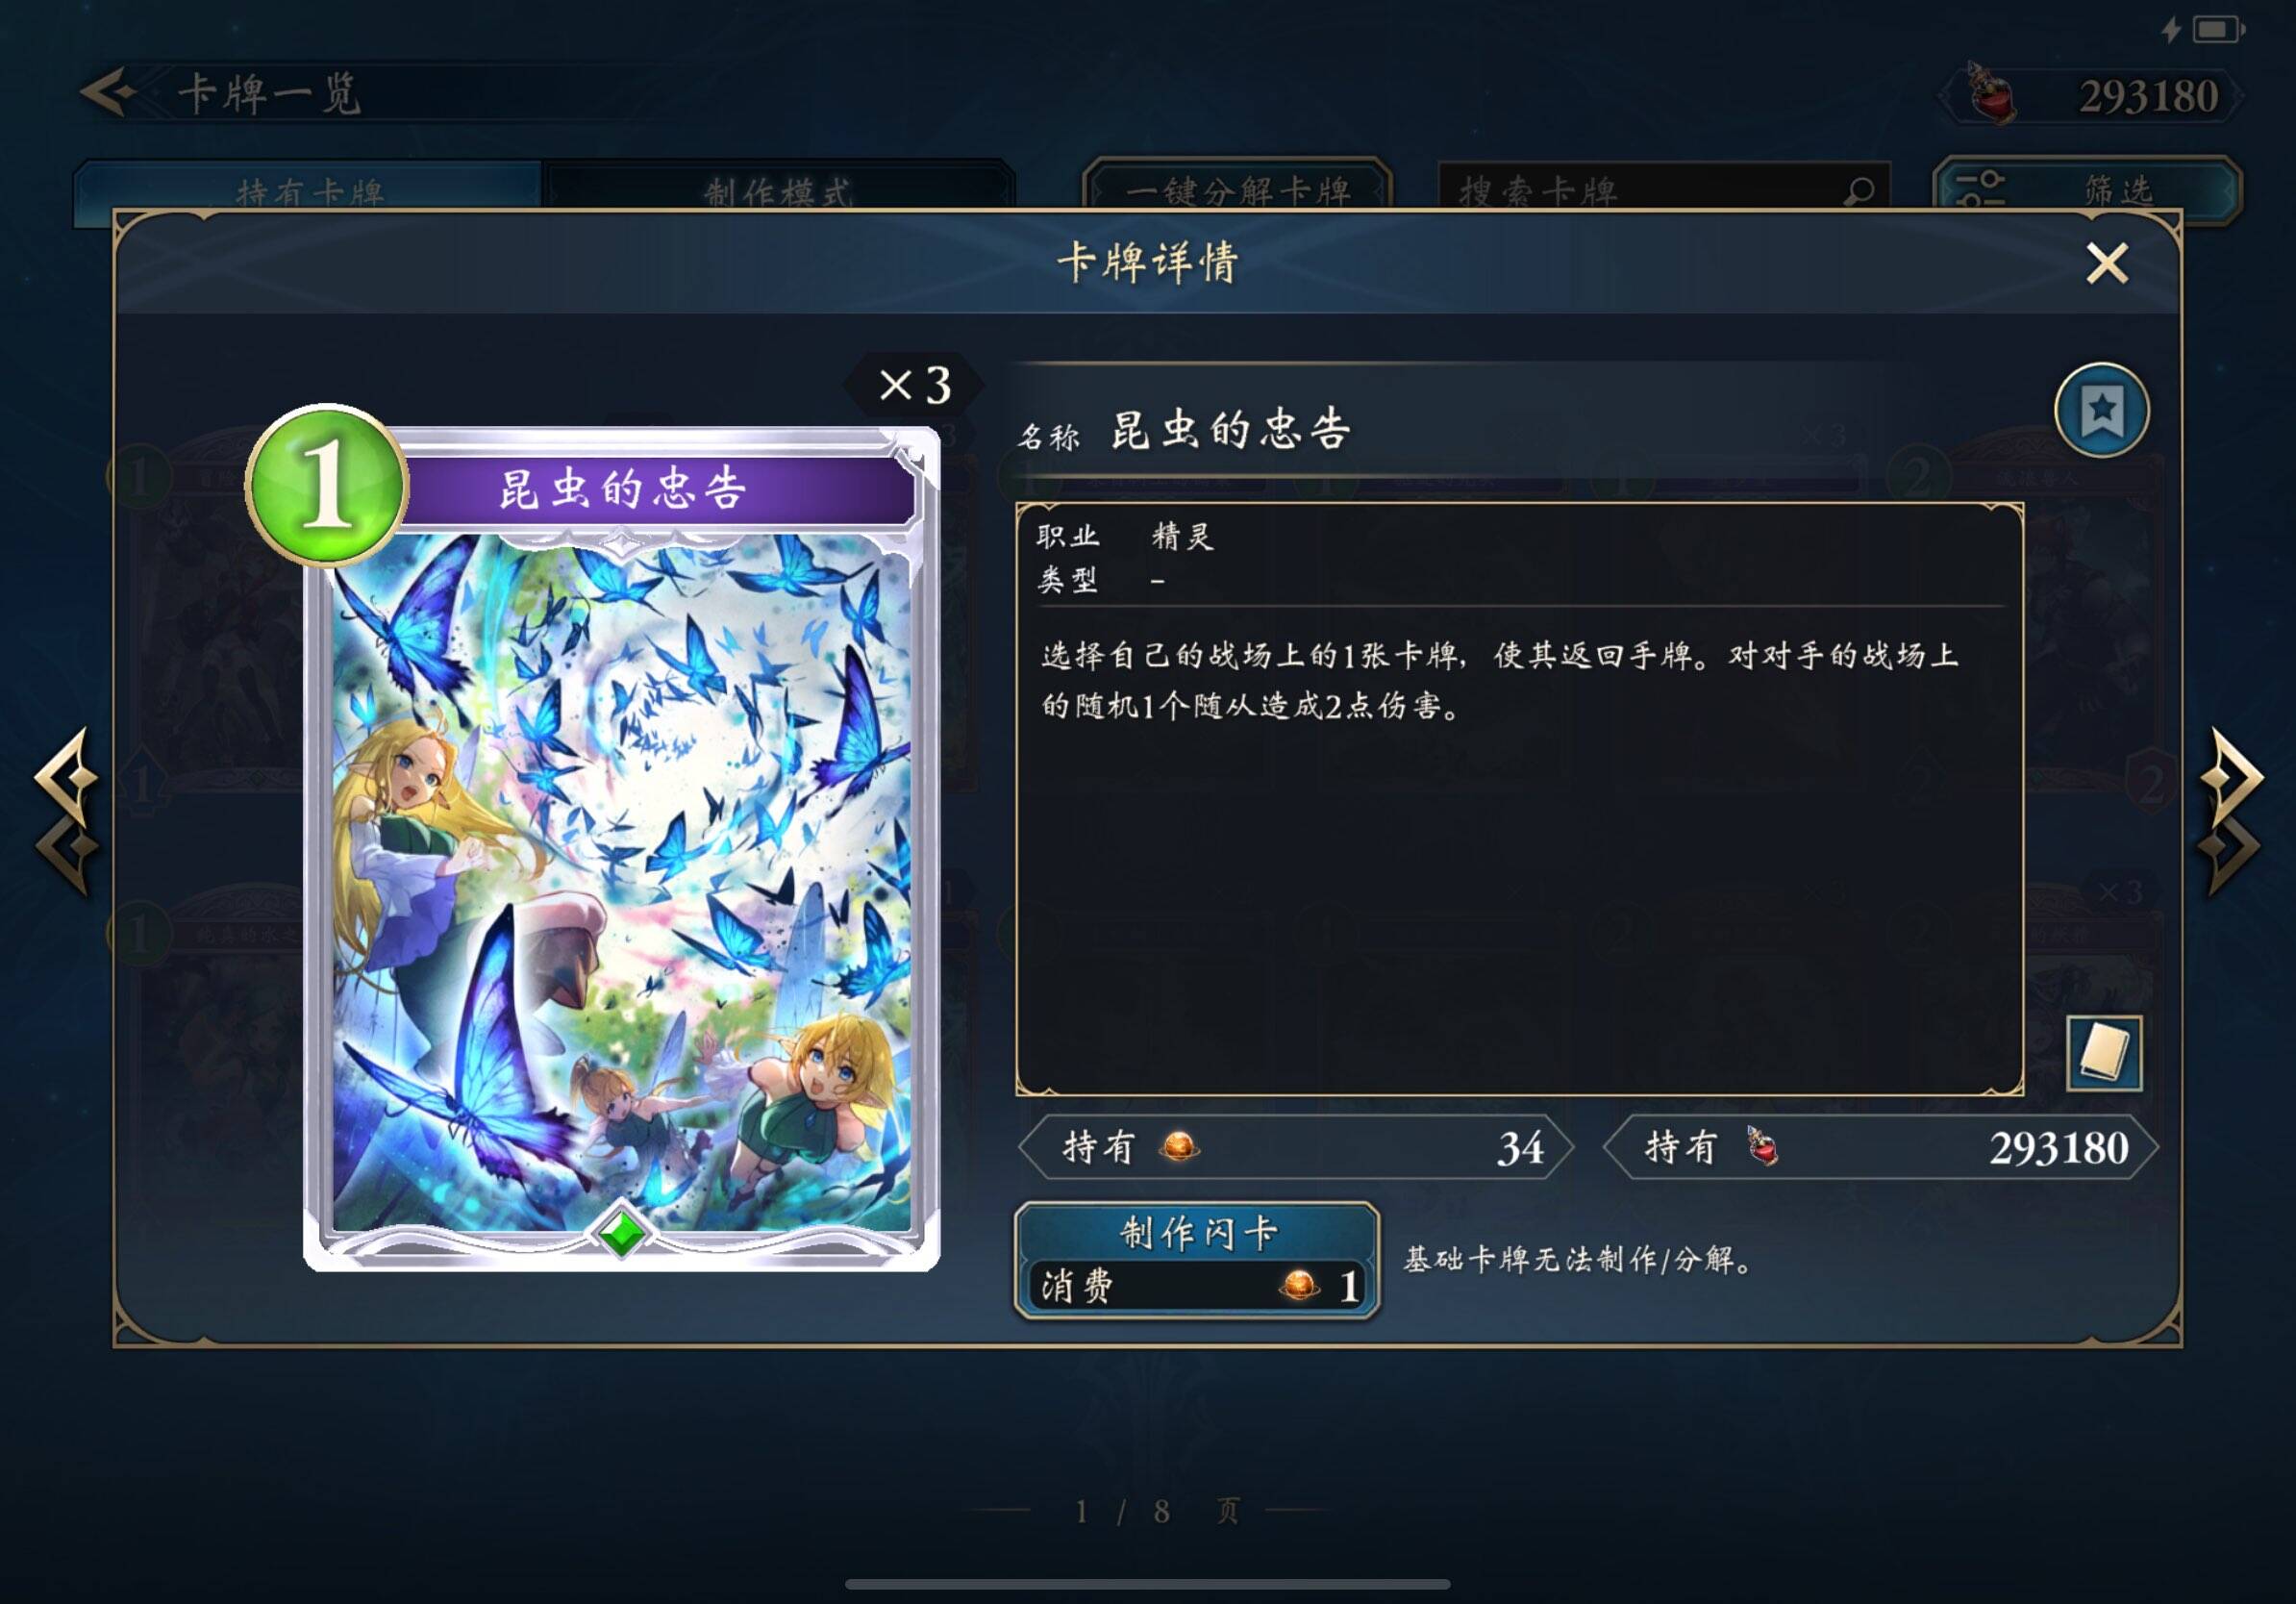Viewport: 2296px width, 1604px height.
Task: Click the red vial currency icon at the top
Action: (x=1990, y=94)
